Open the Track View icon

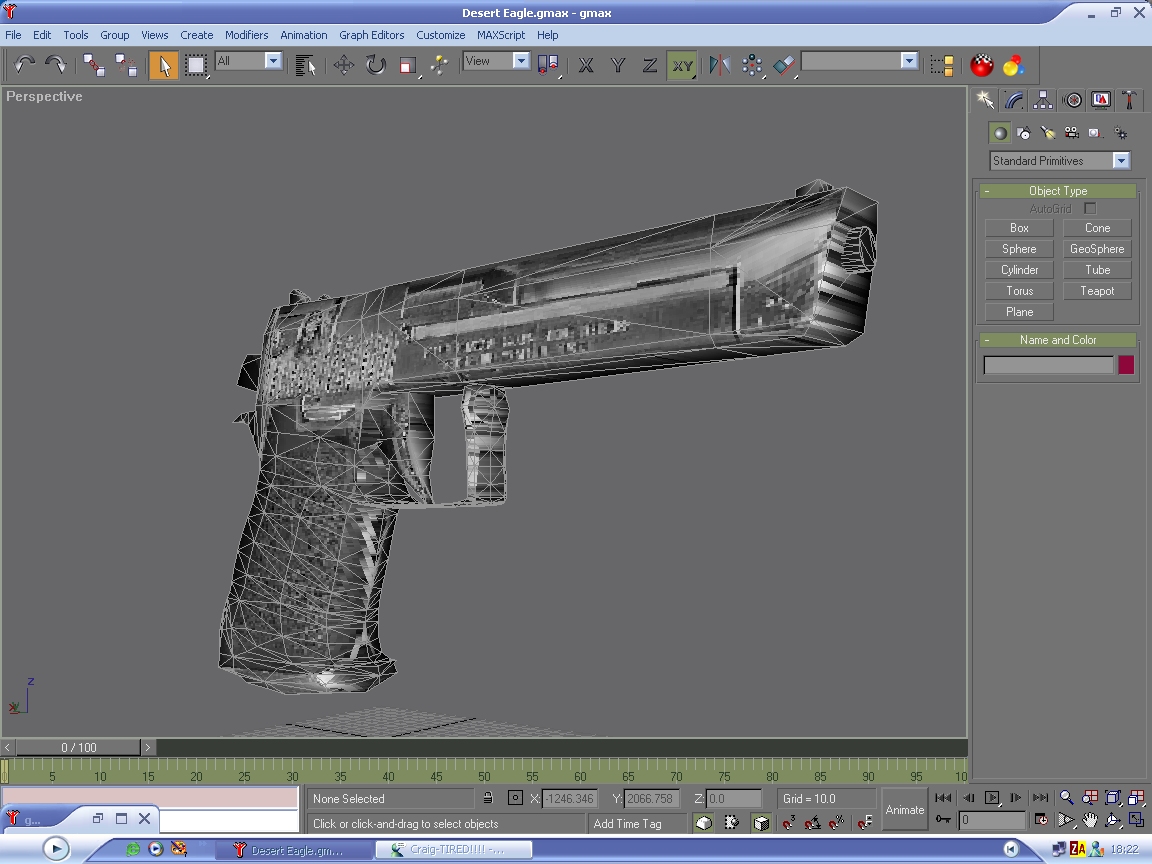(x=942, y=65)
